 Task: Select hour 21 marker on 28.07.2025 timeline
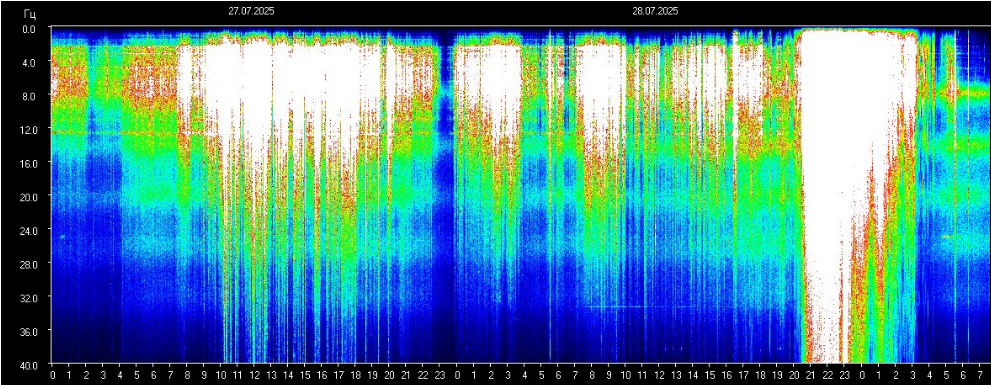[811, 375]
